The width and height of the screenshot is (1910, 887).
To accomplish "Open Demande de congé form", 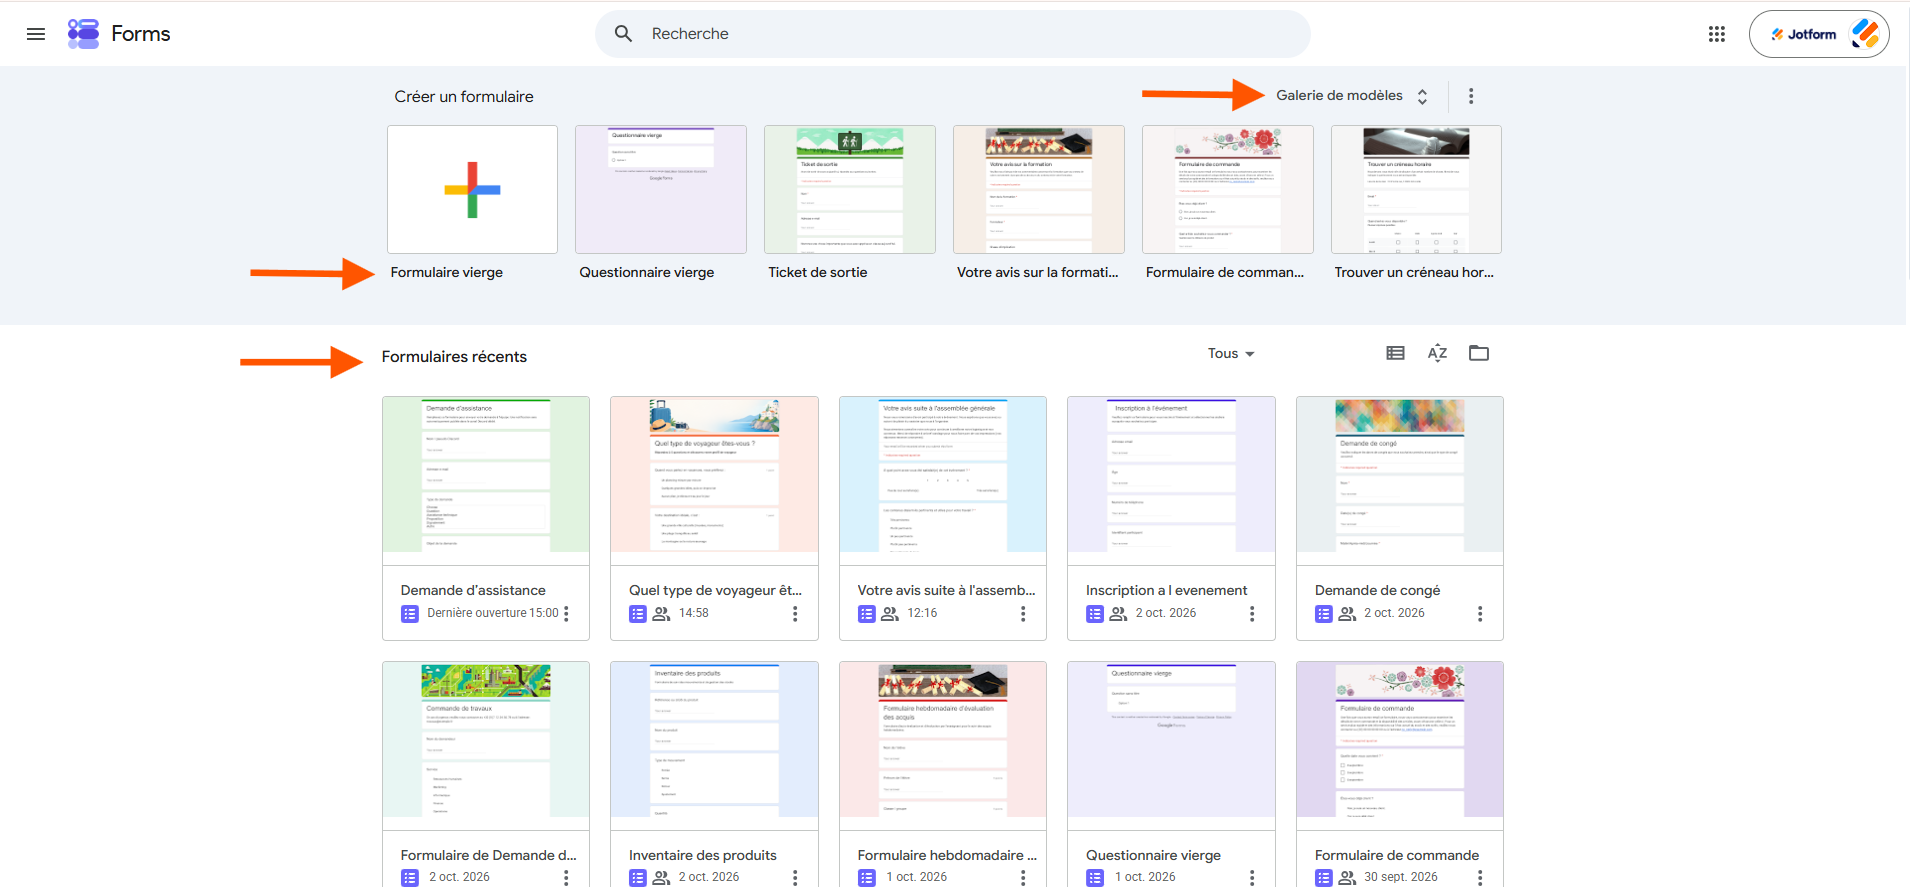I will (1400, 518).
